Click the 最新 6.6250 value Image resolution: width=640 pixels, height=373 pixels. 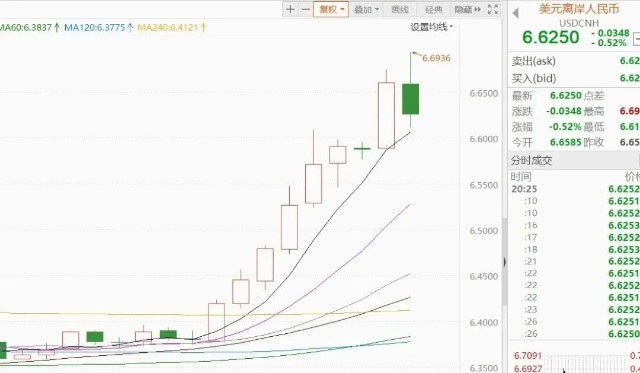point(565,95)
